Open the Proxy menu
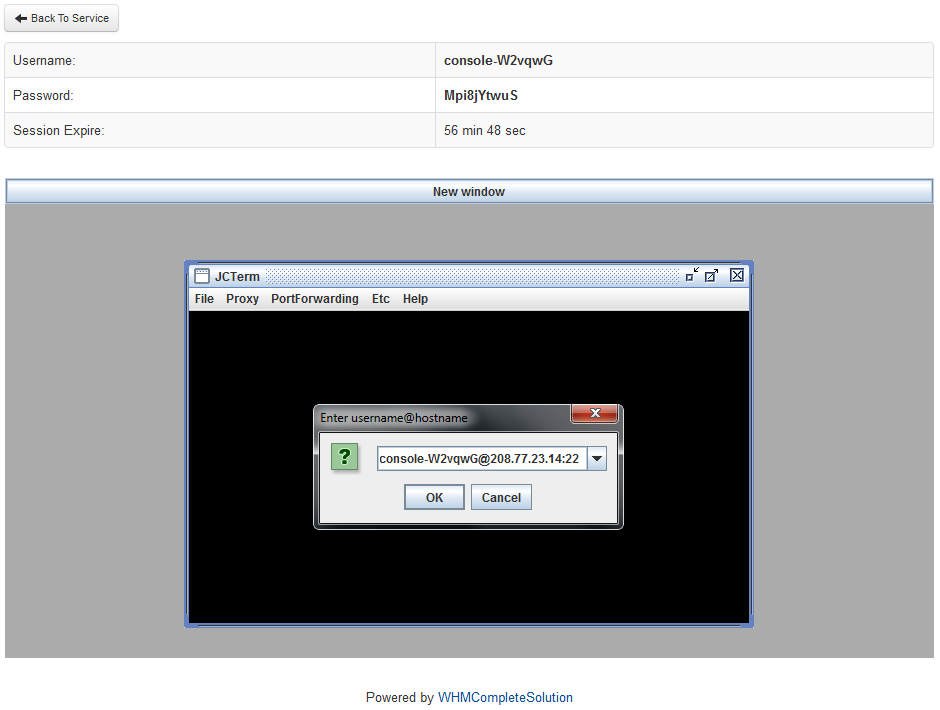The image size is (940, 710). pos(242,298)
